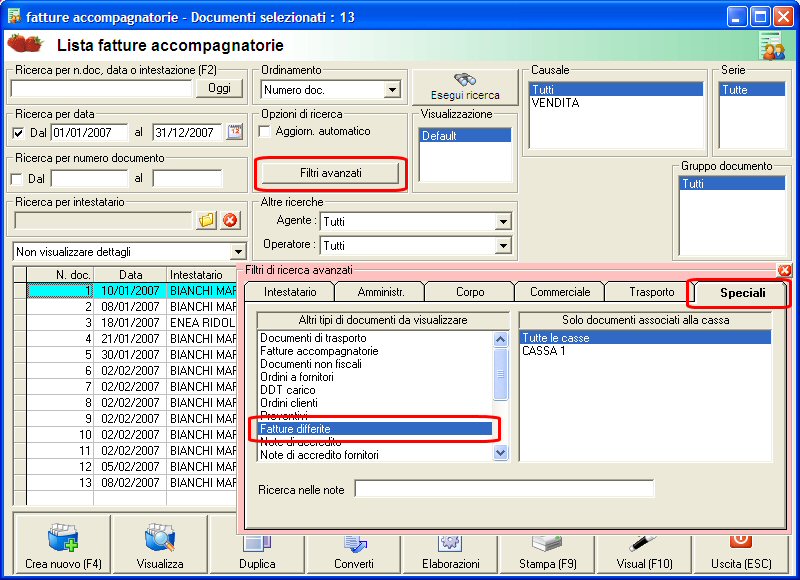Screen dimensions: 800x580
Task: Click the end date field 31/12/2007
Action: pyautogui.click(x=187, y=133)
